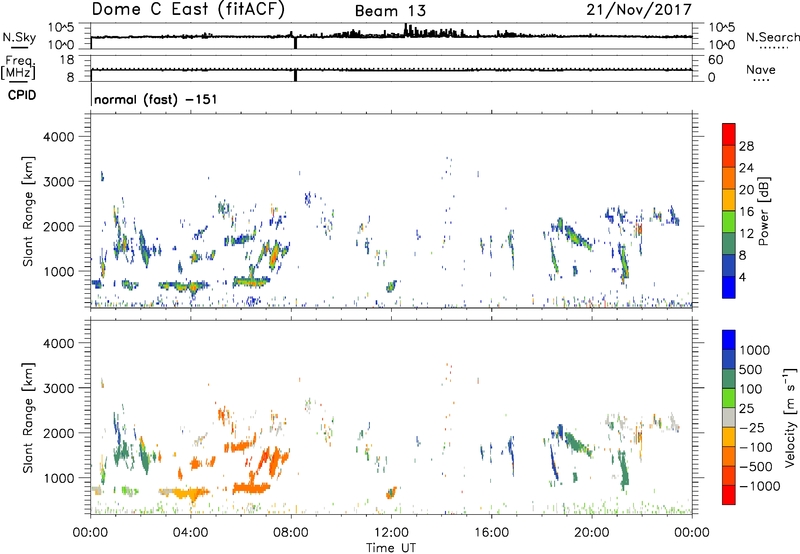Pick the teal 100–500 velocity colorbar segment
This screenshot has width=800, height=554.
pyautogui.click(x=729, y=379)
